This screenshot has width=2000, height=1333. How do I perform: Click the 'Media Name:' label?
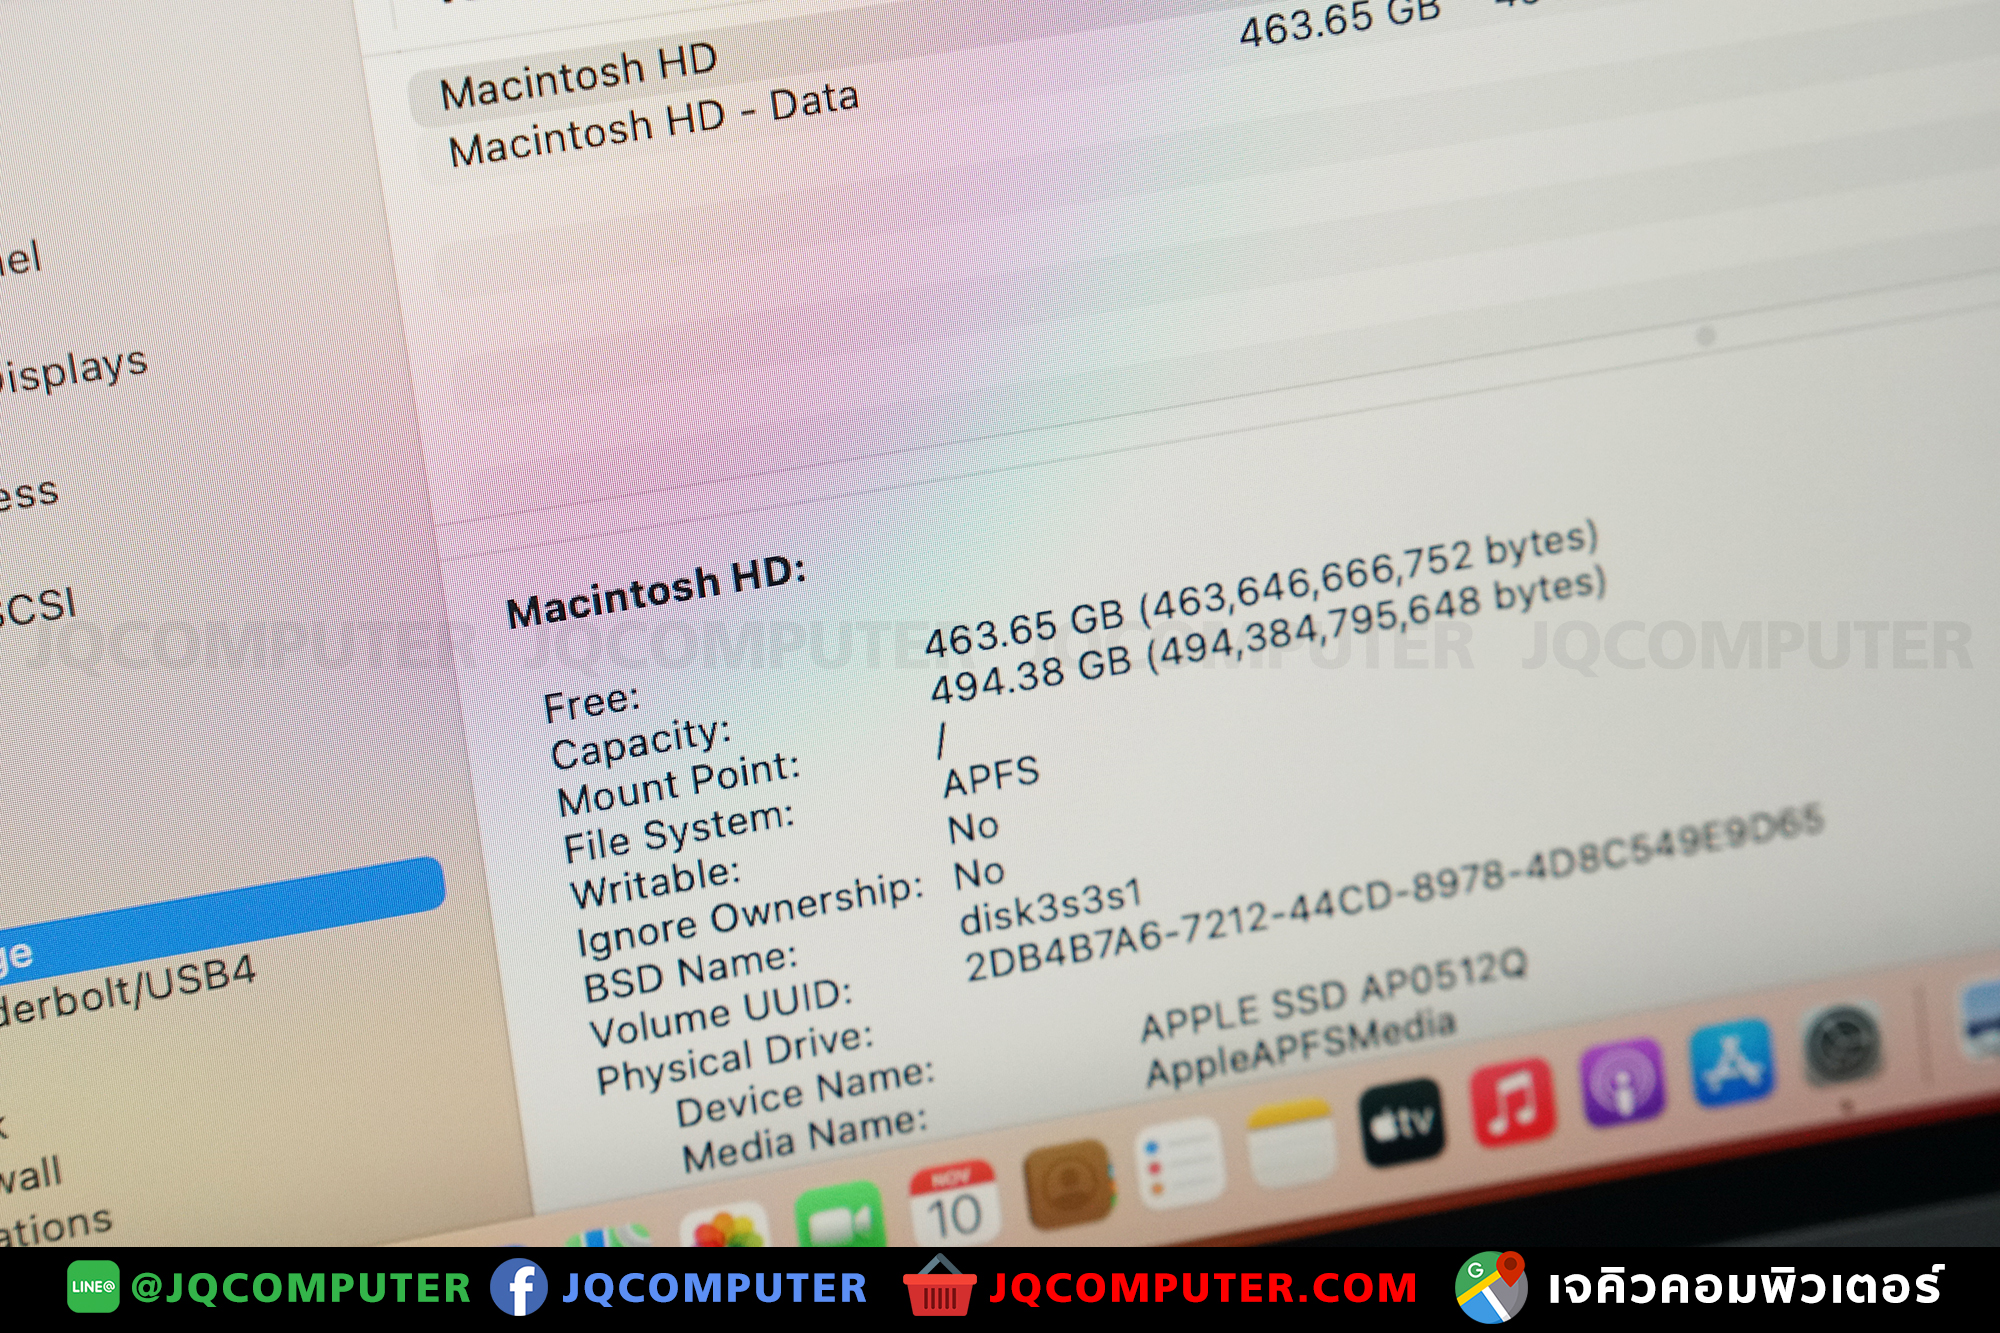[805, 1140]
